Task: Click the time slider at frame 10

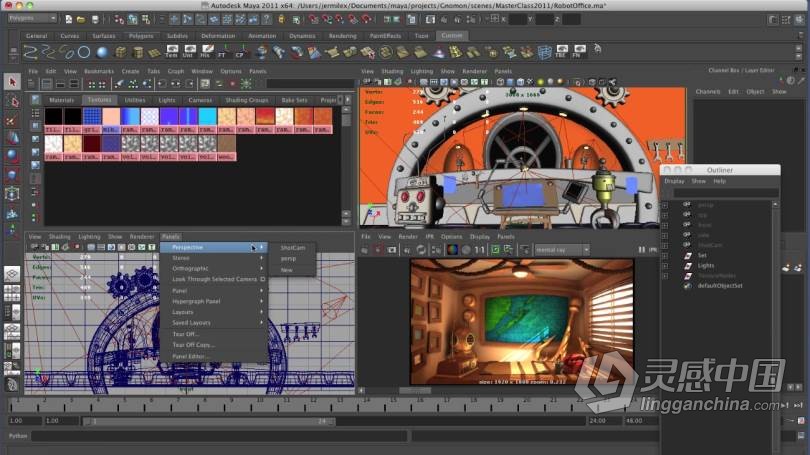Action: [259, 404]
